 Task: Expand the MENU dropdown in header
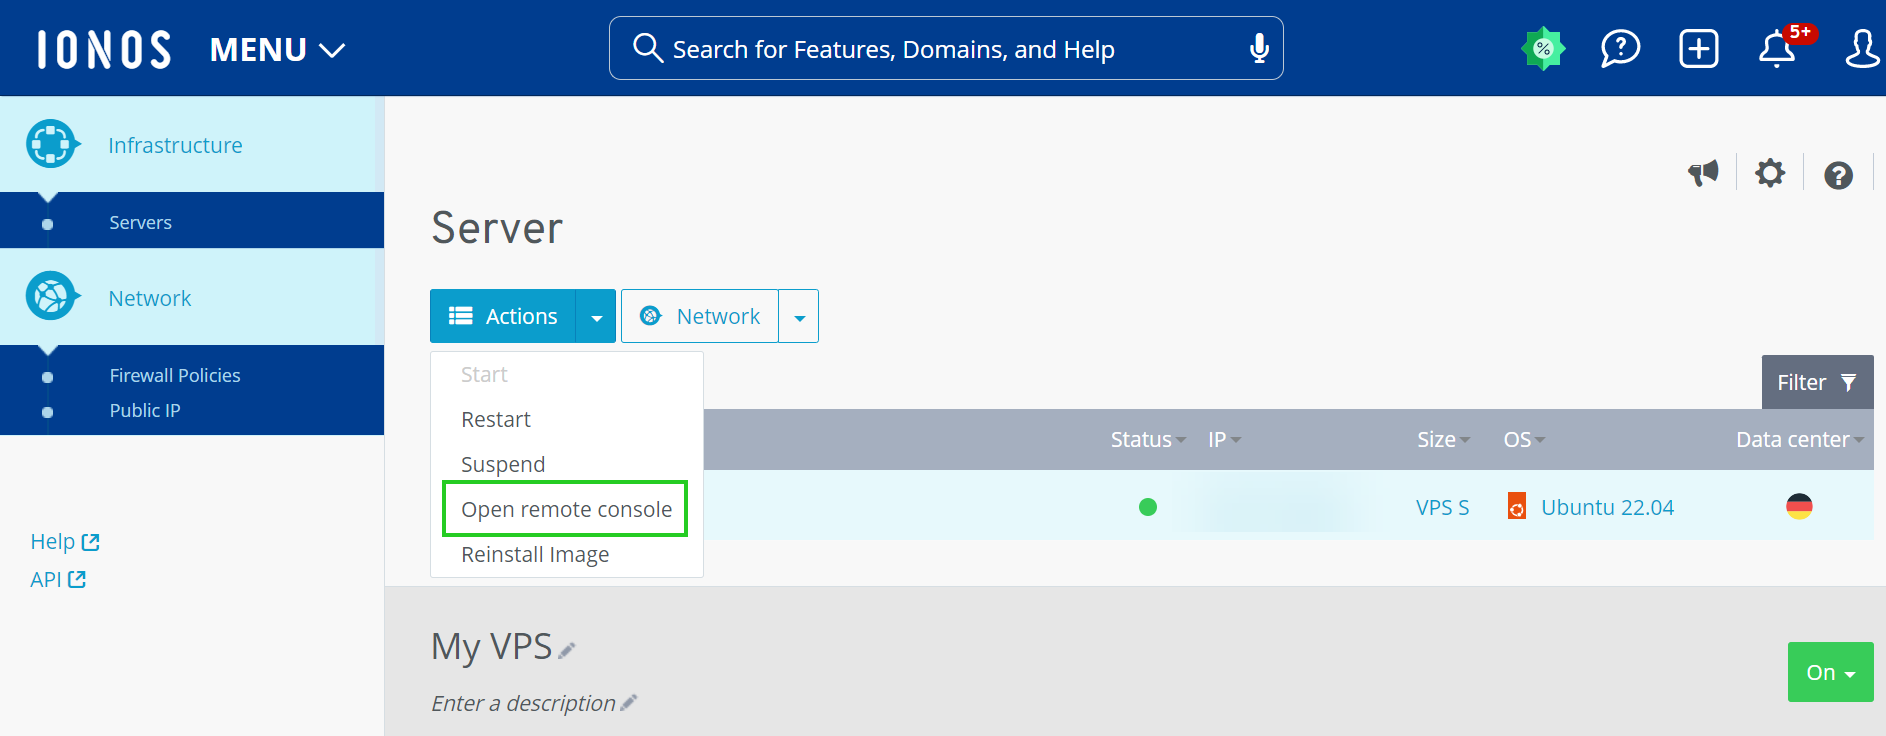(277, 50)
